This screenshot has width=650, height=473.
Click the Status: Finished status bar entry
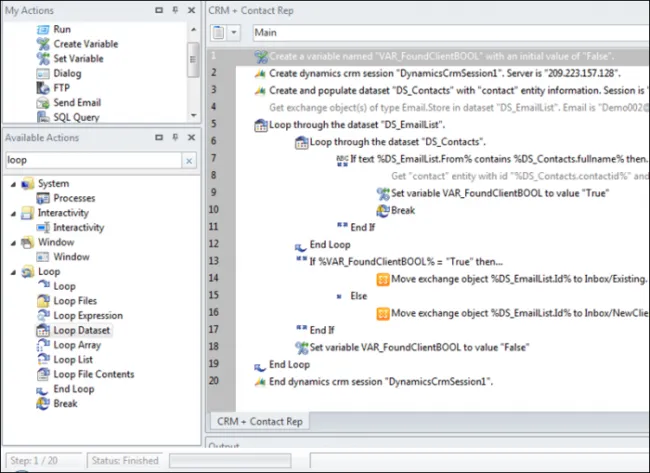pyautogui.click(x=125, y=461)
